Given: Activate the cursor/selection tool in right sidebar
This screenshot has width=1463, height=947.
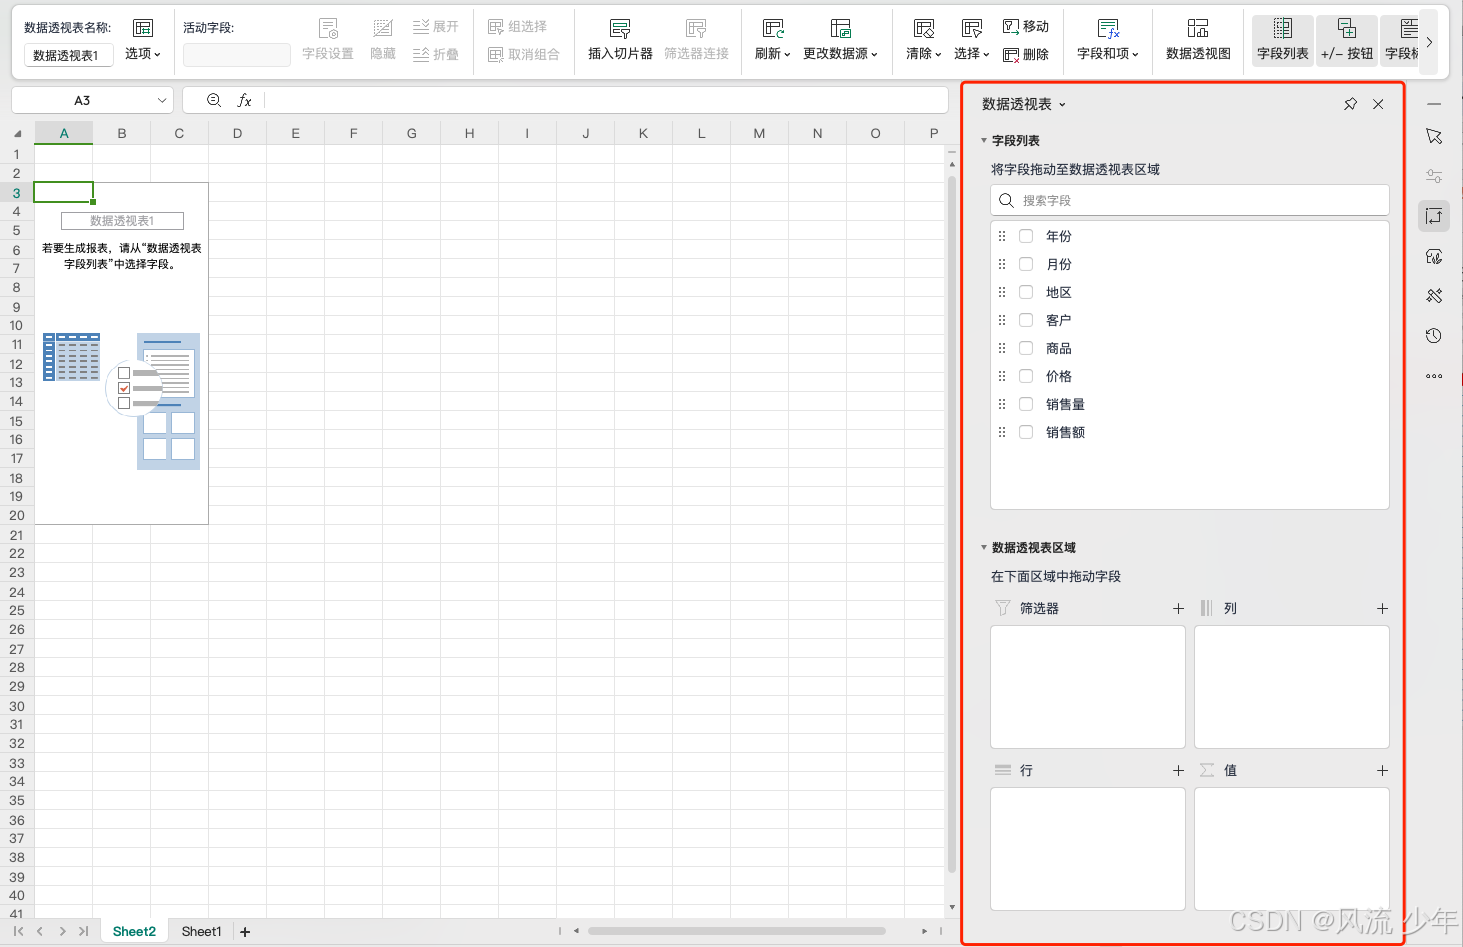Looking at the screenshot, I should 1434,135.
